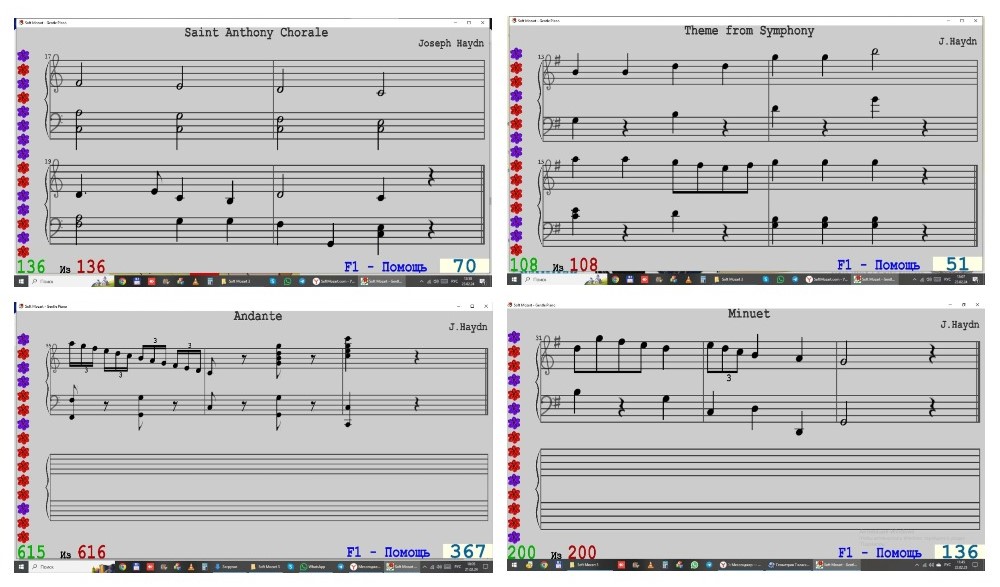Click 'J.Haydn' in Theme from Symphony window
This screenshot has height=587, width=1000.
click(x=958, y=41)
